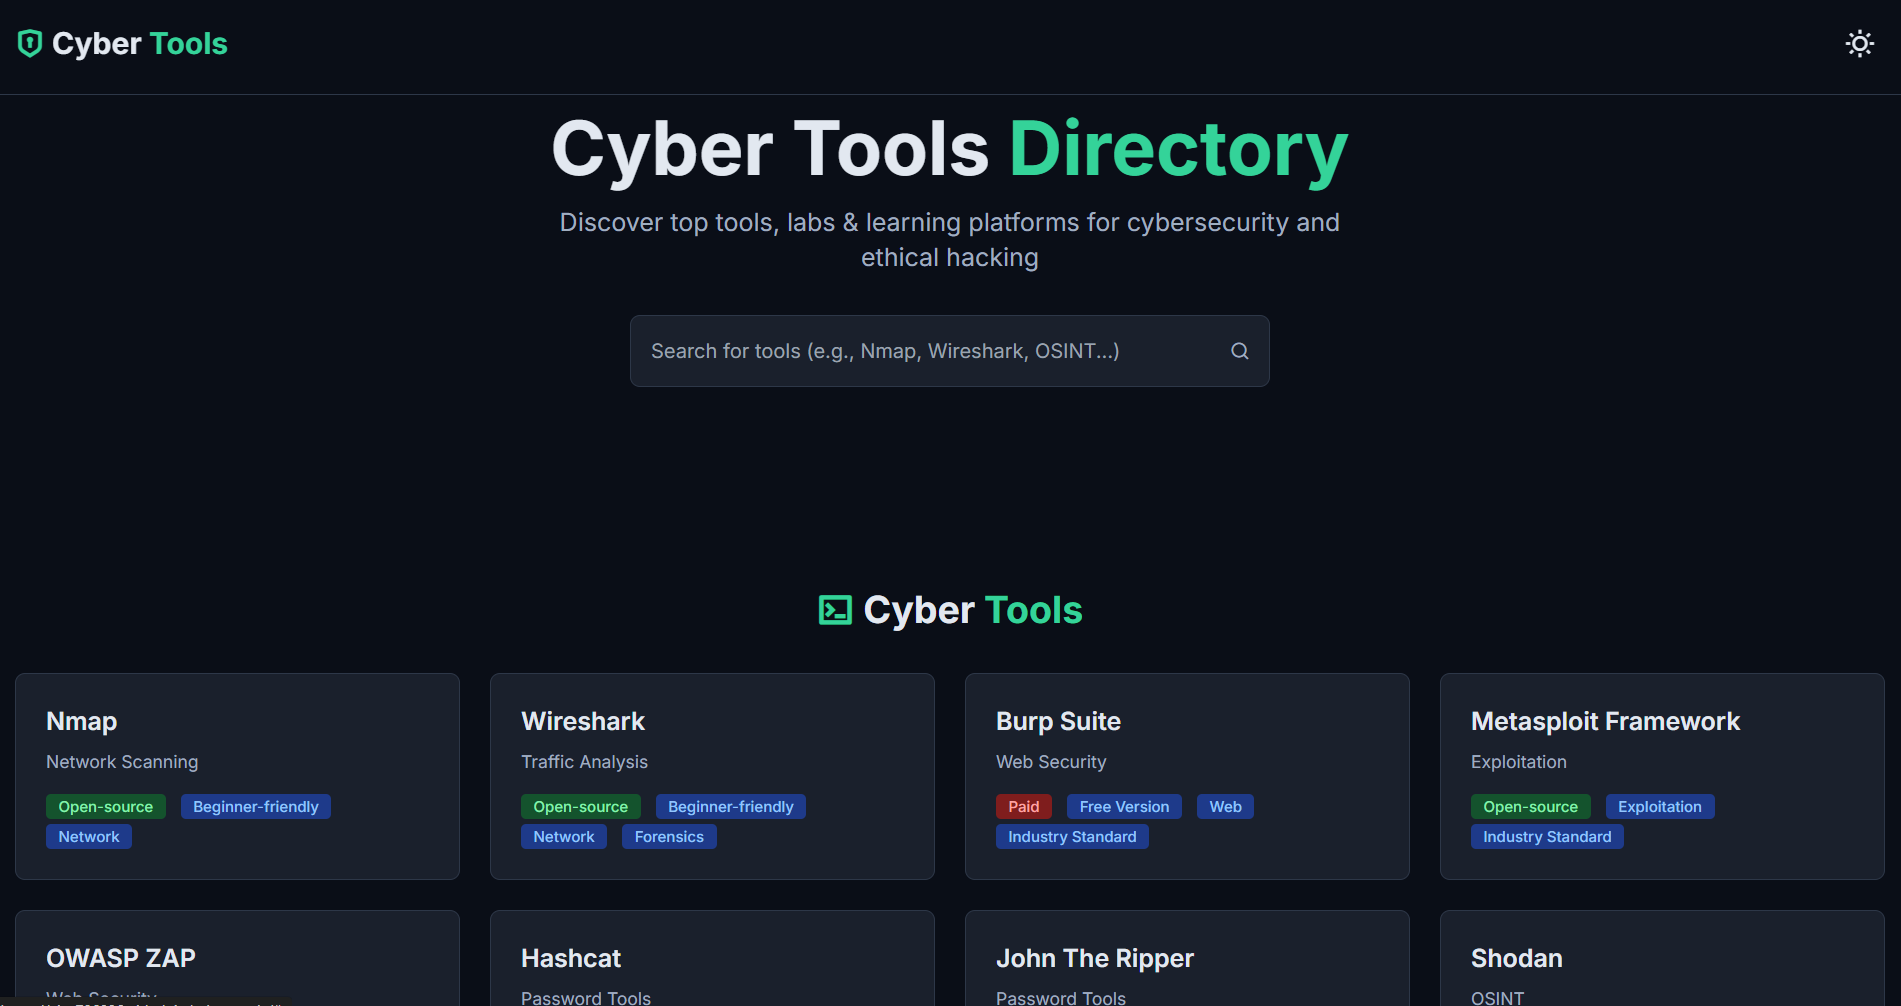This screenshot has height=1006, width=1901.
Task: Click the search magnifier icon
Action: 1239,351
